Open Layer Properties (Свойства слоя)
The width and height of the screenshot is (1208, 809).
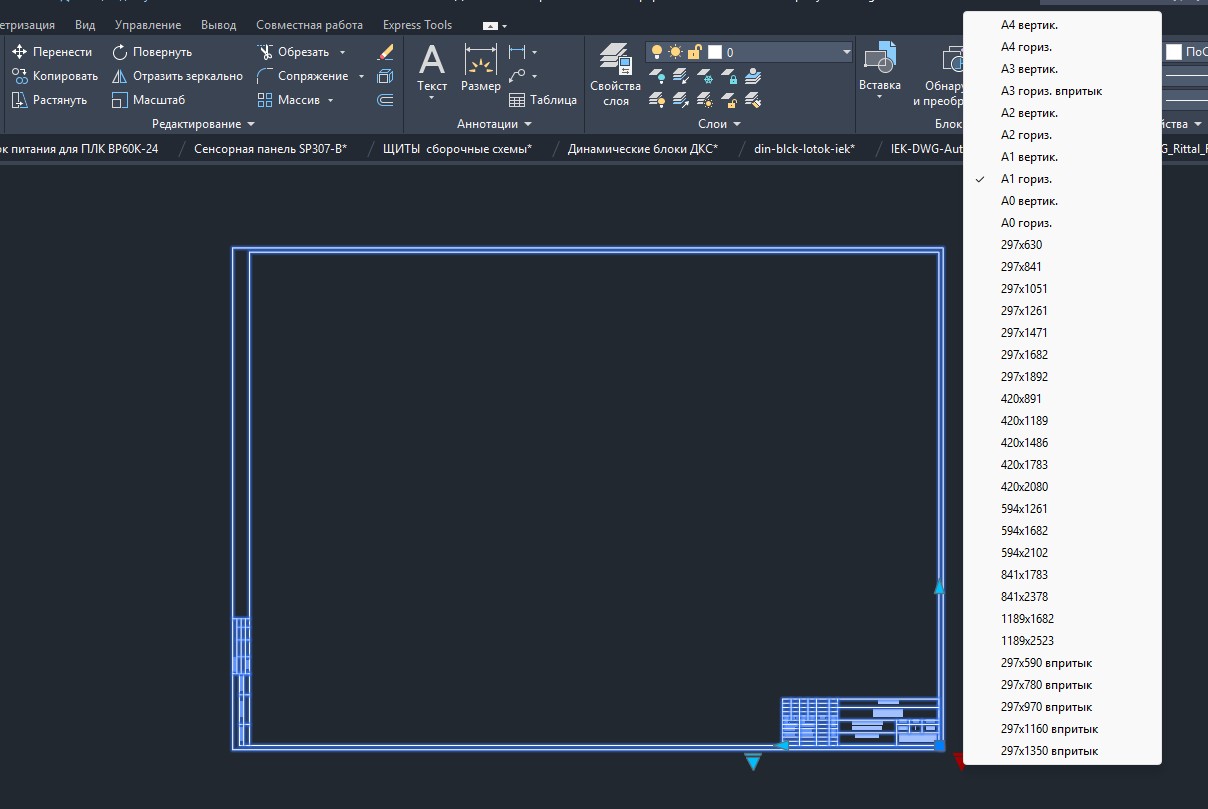616,75
